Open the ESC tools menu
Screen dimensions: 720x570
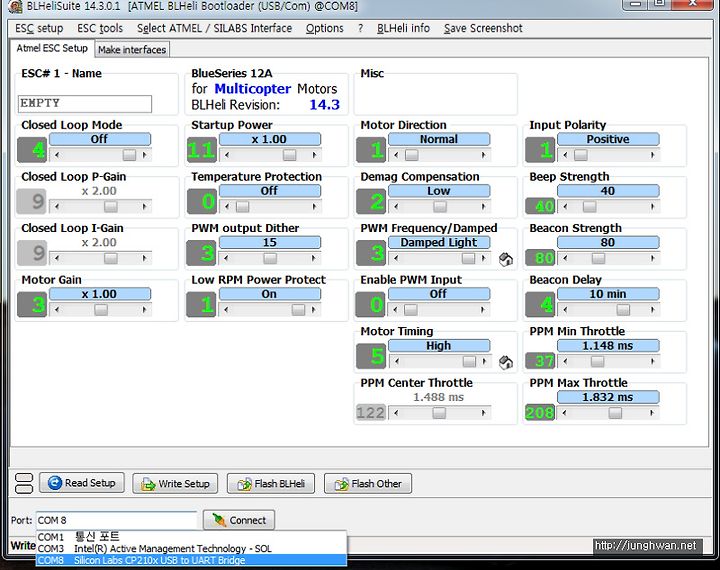pyautogui.click(x=100, y=28)
